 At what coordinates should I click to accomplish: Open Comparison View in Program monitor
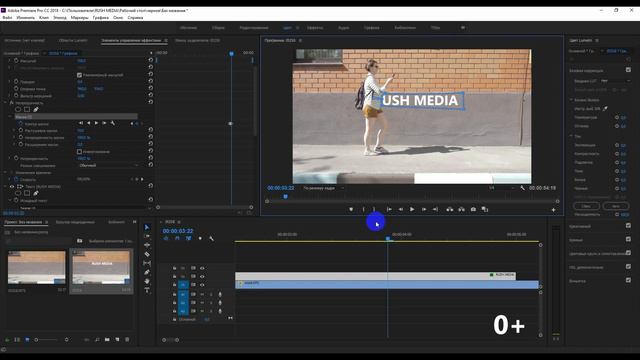coord(485,209)
